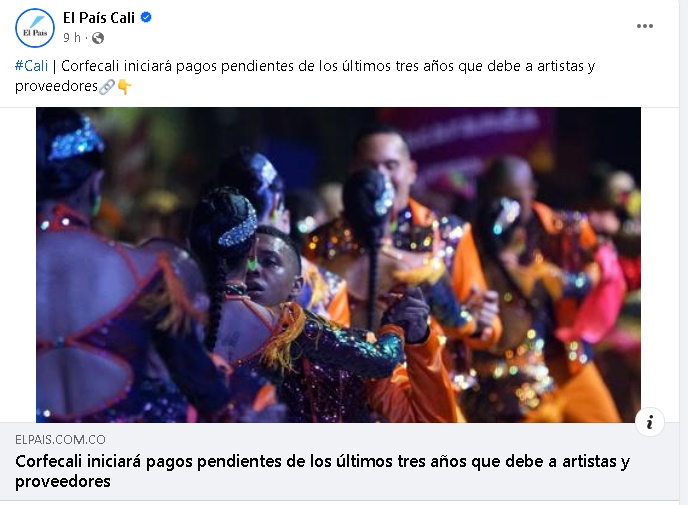
Task: Open the three-dot post options menu
Action: 645,26
